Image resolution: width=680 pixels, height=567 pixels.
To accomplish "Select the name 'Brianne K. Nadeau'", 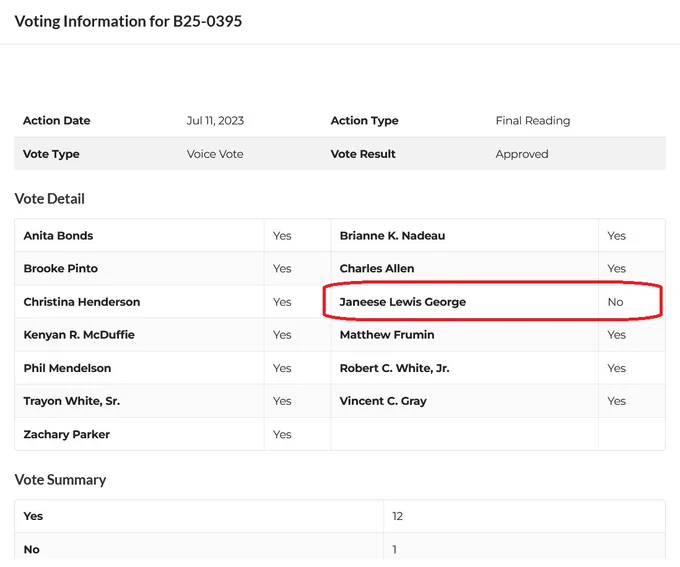I will (392, 236).
